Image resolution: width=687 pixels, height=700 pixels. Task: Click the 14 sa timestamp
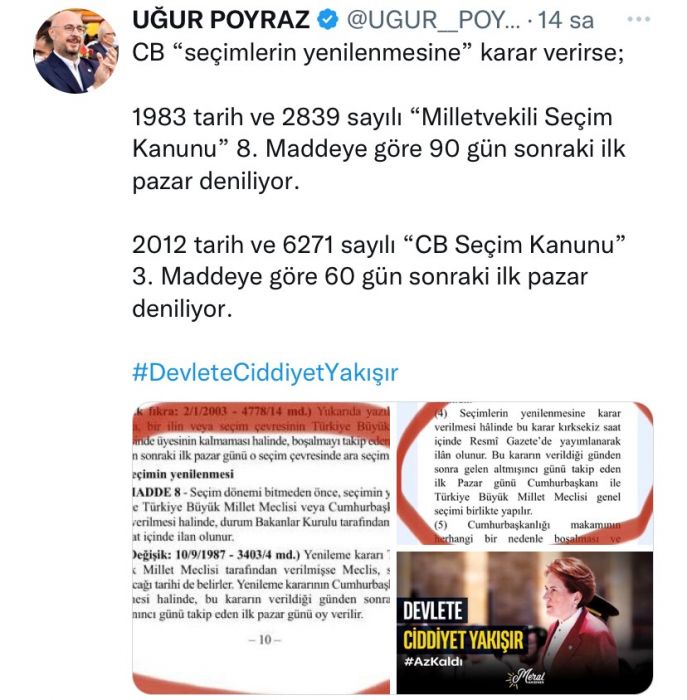point(565,20)
